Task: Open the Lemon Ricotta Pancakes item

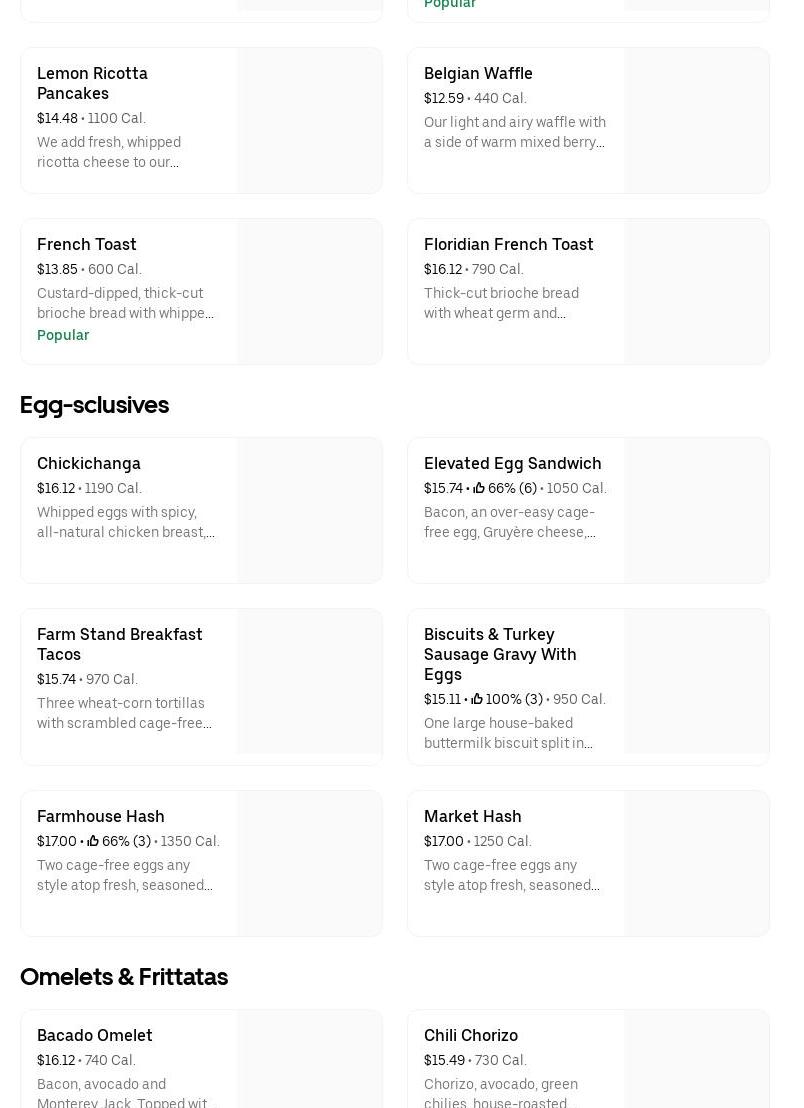Action: click(92, 83)
